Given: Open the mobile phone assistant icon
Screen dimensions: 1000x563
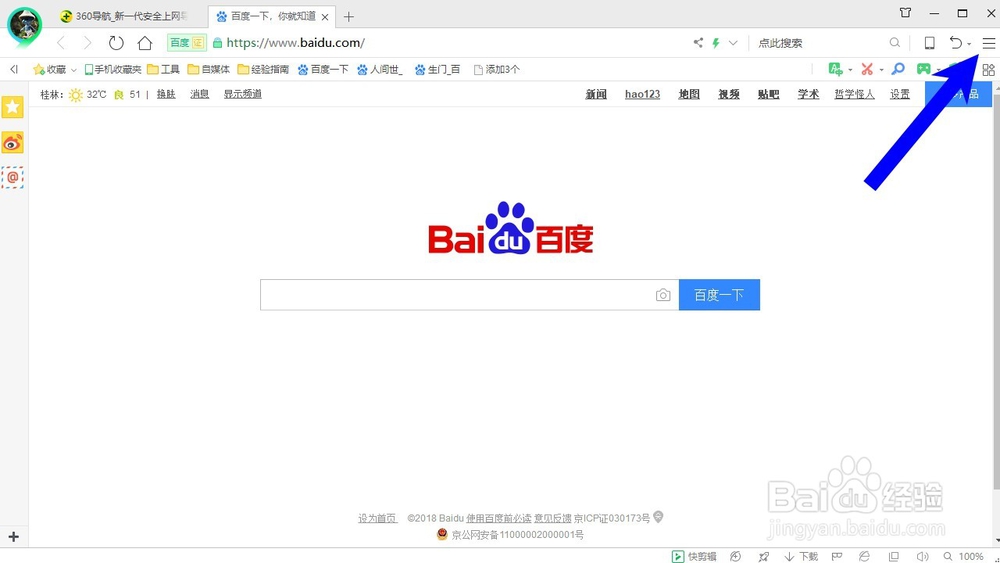Looking at the screenshot, I should point(930,43).
